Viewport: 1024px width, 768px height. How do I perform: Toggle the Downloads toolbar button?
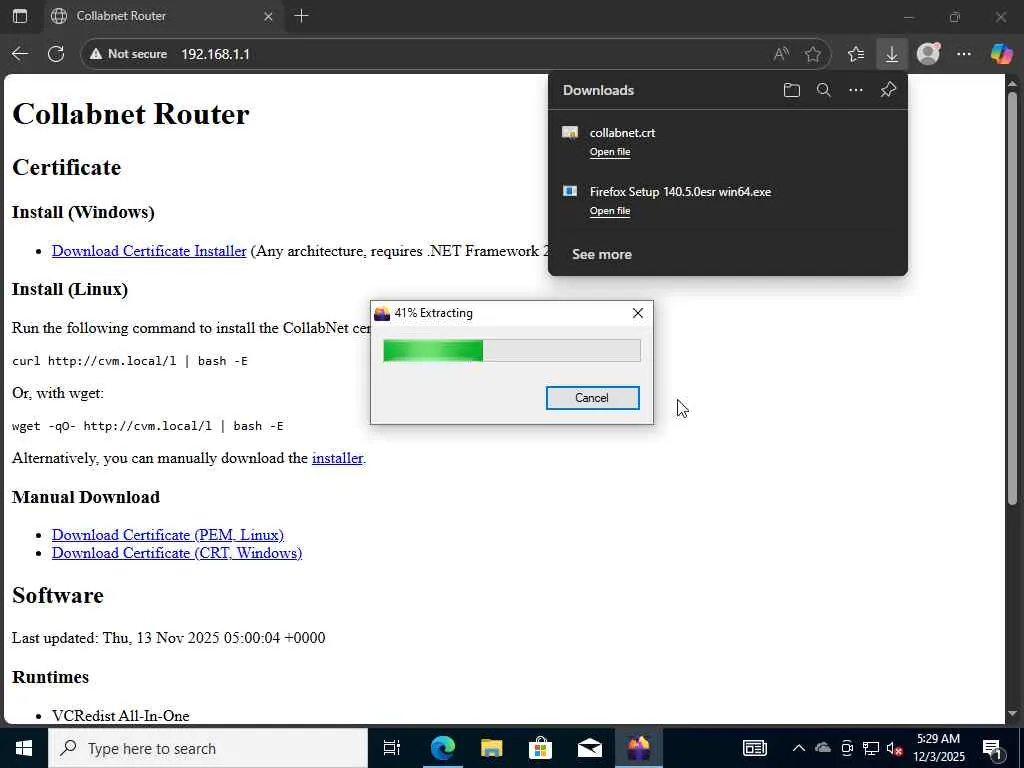tap(891, 54)
